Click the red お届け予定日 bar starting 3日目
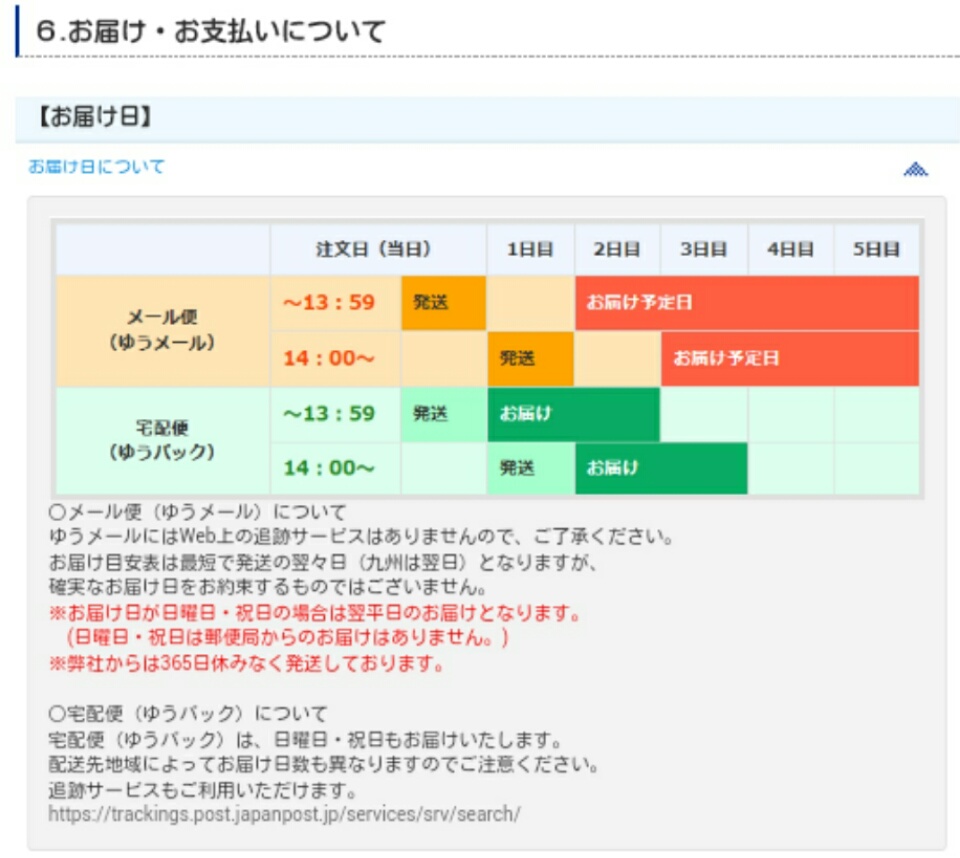The height and width of the screenshot is (858, 960). pyautogui.click(x=790, y=358)
